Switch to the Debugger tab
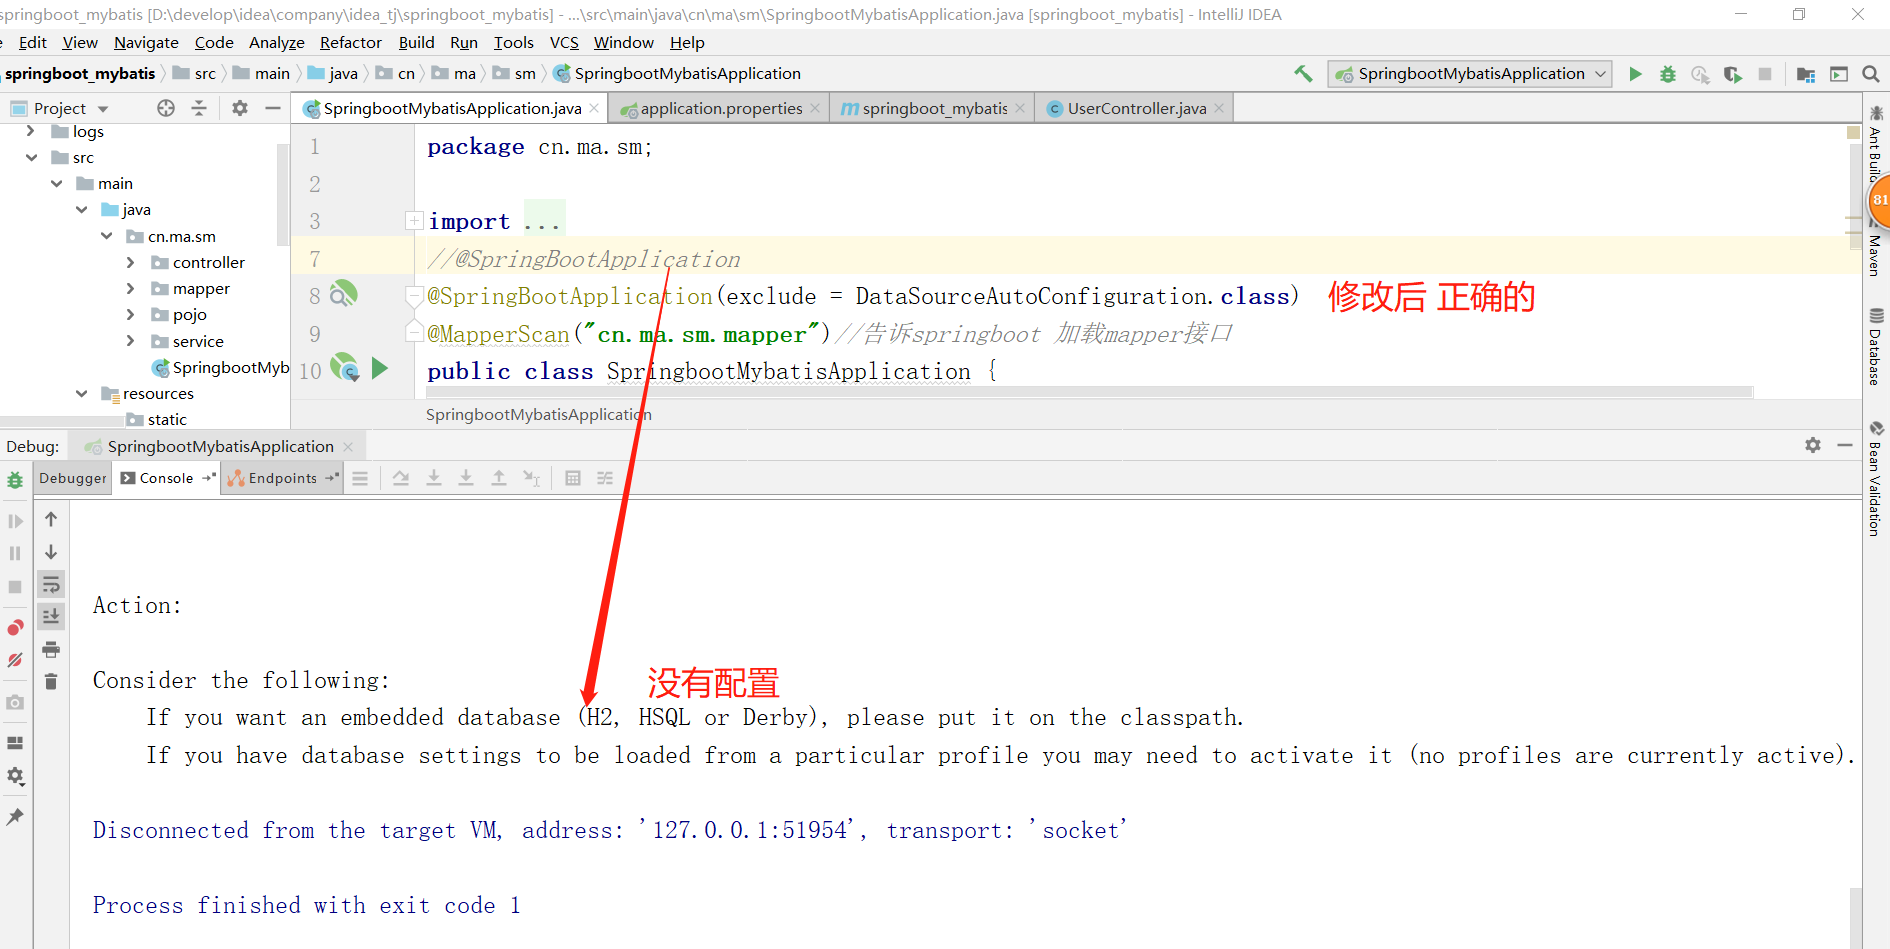Viewport: 1890px width, 949px height. tap(73, 478)
